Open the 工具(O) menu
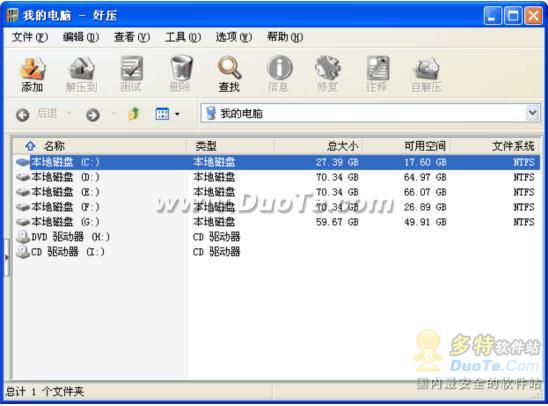Screen dimensions: 548x406 click(x=183, y=37)
